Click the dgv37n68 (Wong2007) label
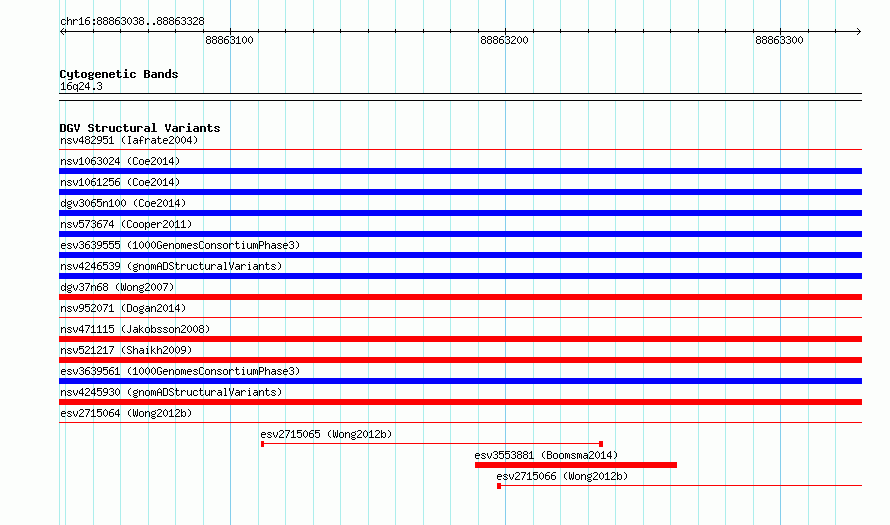Viewport: 890px width, 525px height. (x=117, y=287)
